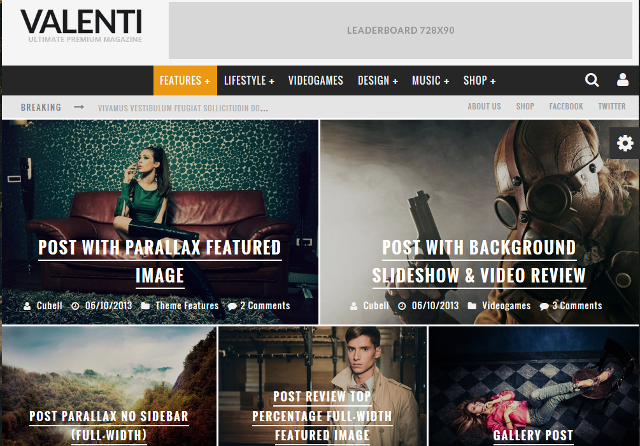Expand the Shop menu
Screen dimensions: 640x446
coord(479,80)
